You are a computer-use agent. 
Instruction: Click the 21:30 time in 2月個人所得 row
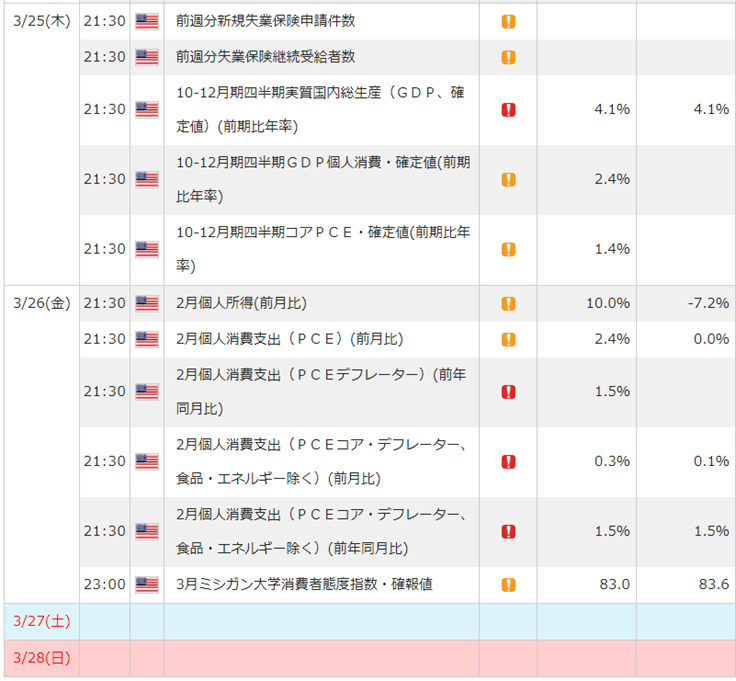105,303
